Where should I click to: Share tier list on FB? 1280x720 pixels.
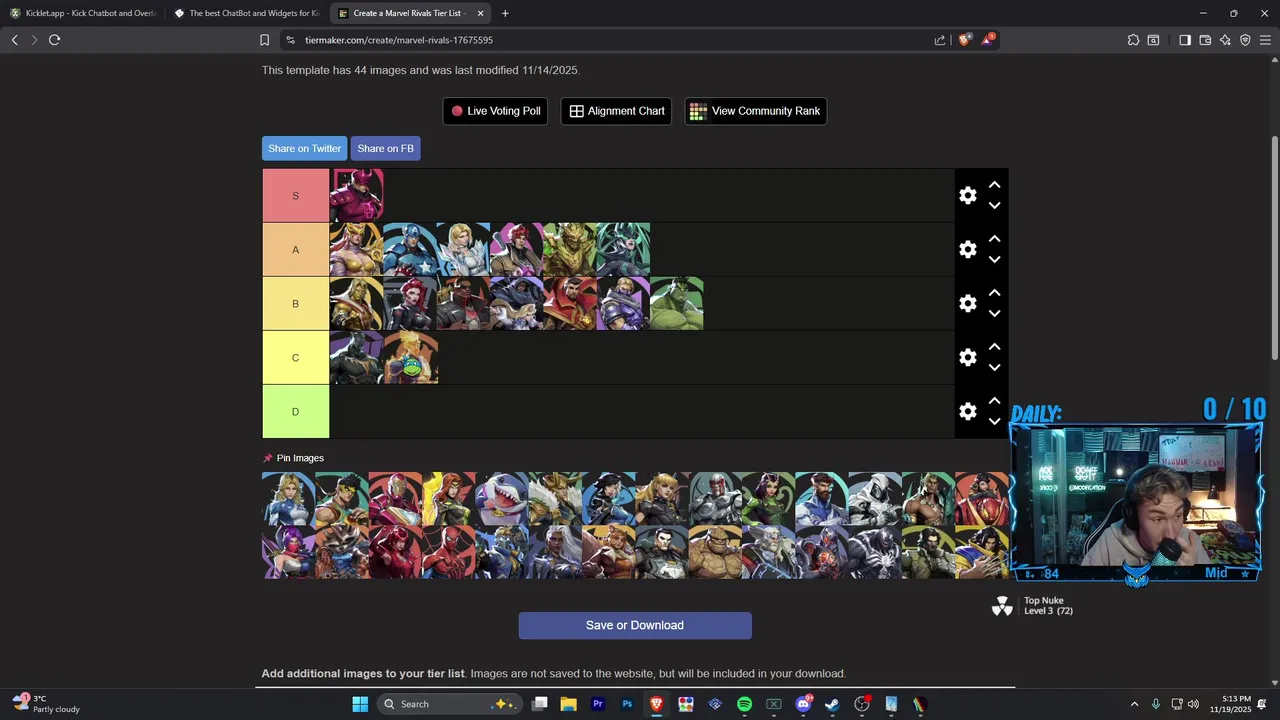(385, 148)
